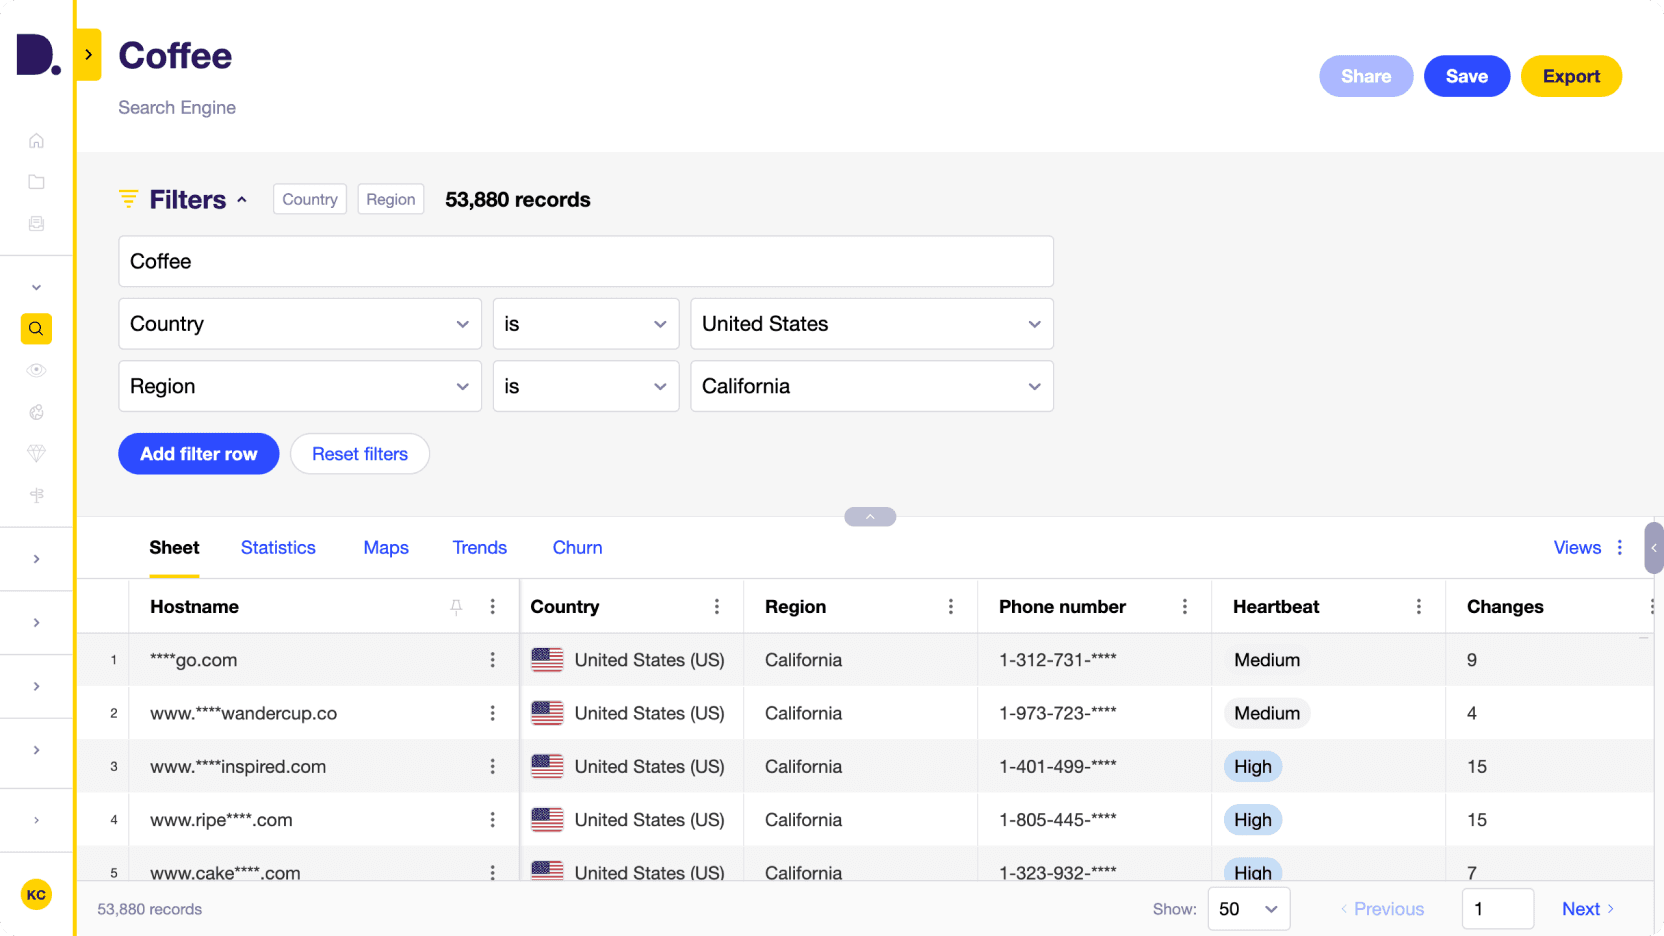Viewport: 1664px width, 936px height.
Task: Select the yellow search engine icon
Action: 36,328
